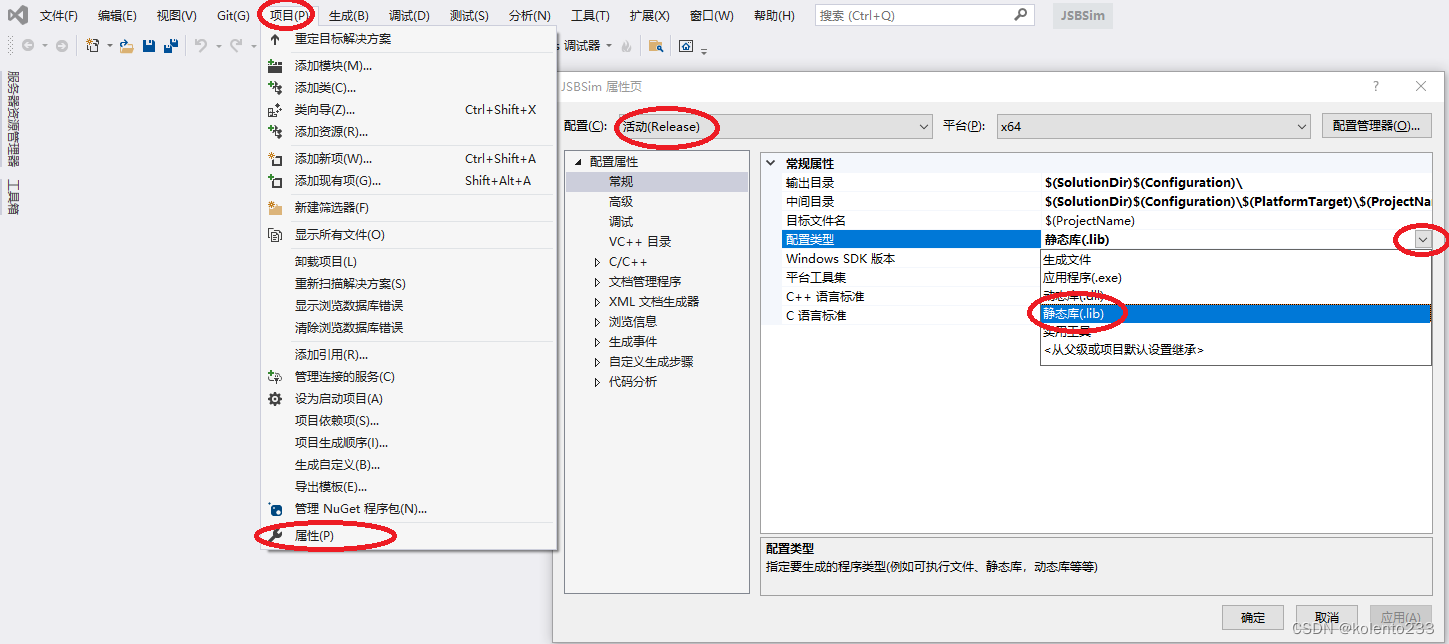Expand the C/C++ tree node
Image resolution: width=1449 pixels, height=644 pixels.
pyautogui.click(x=597, y=261)
